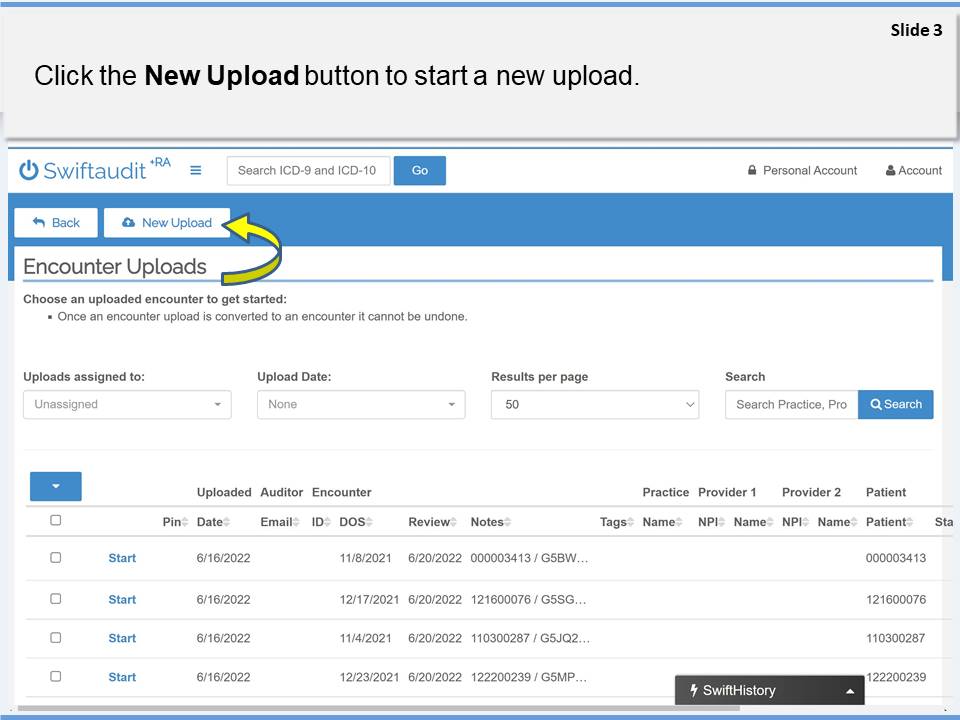Expand the Uploads assigned to dropdown
Viewport: 960px width, 720px height.
click(x=127, y=404)
